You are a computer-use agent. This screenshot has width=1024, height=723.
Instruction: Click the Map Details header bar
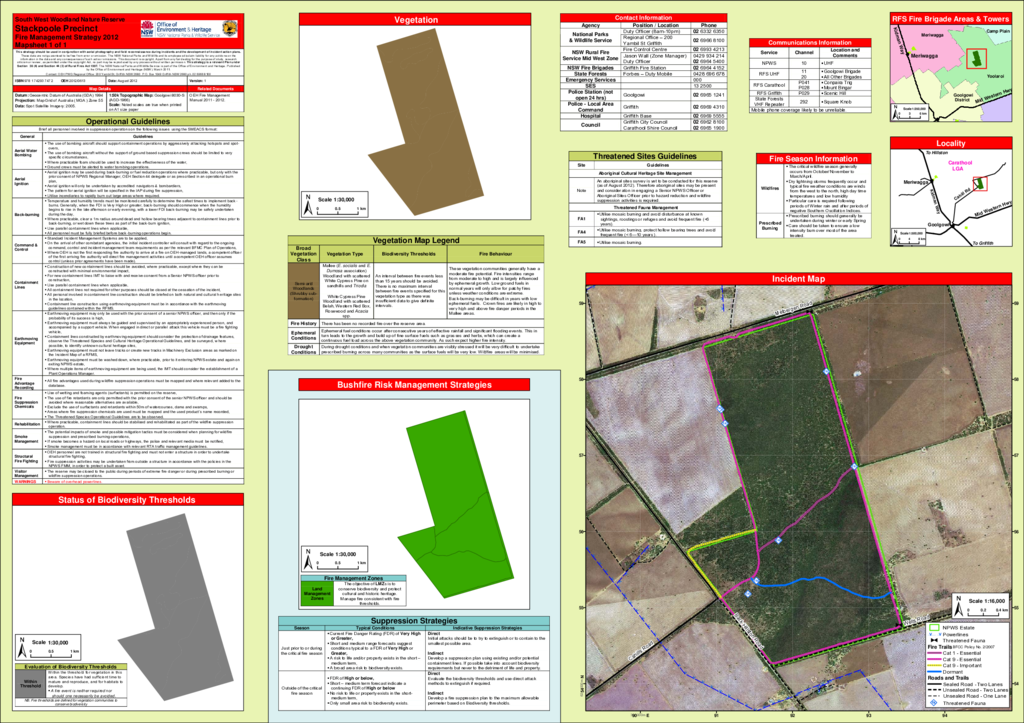click(x=100, y=89)
